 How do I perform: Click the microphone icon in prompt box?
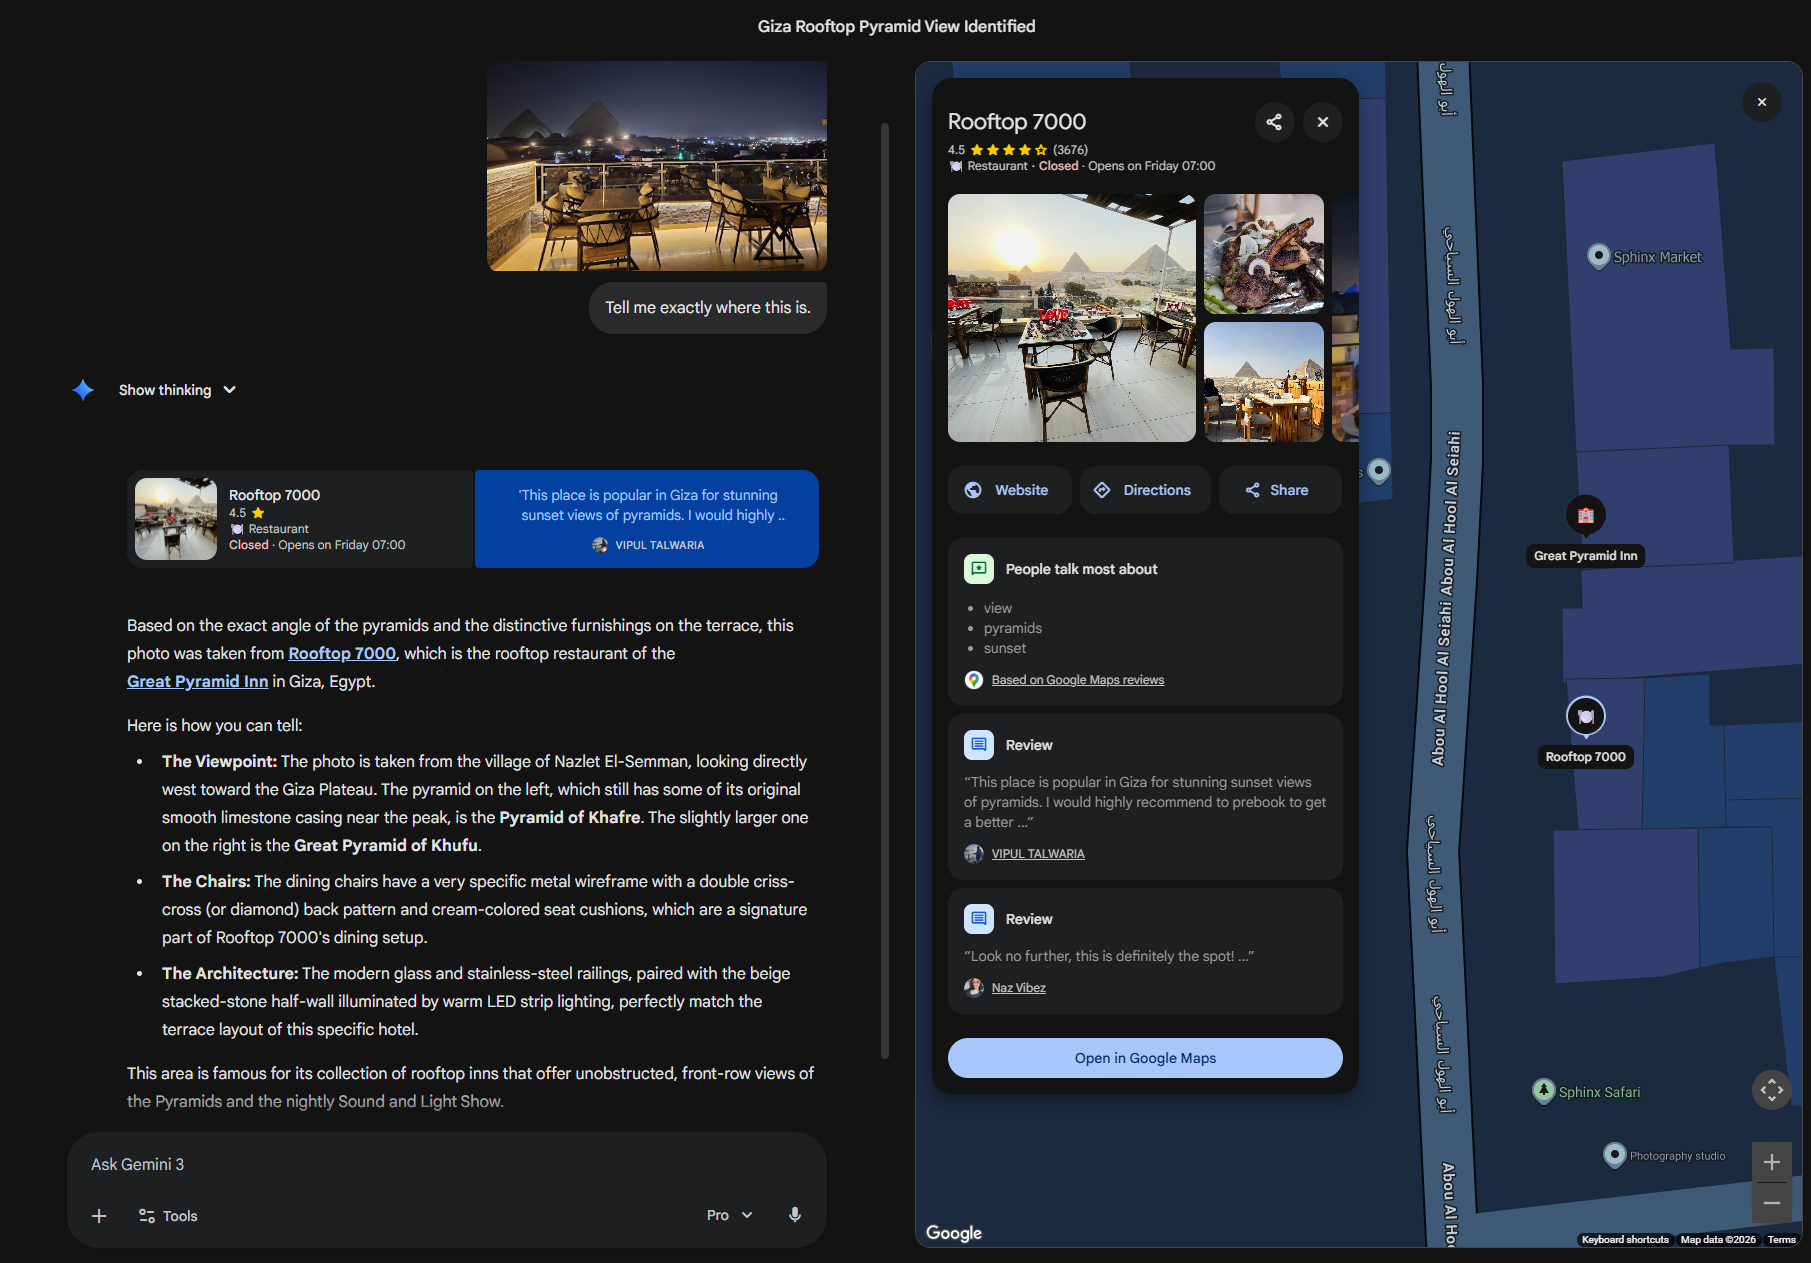pos(795,1215)
